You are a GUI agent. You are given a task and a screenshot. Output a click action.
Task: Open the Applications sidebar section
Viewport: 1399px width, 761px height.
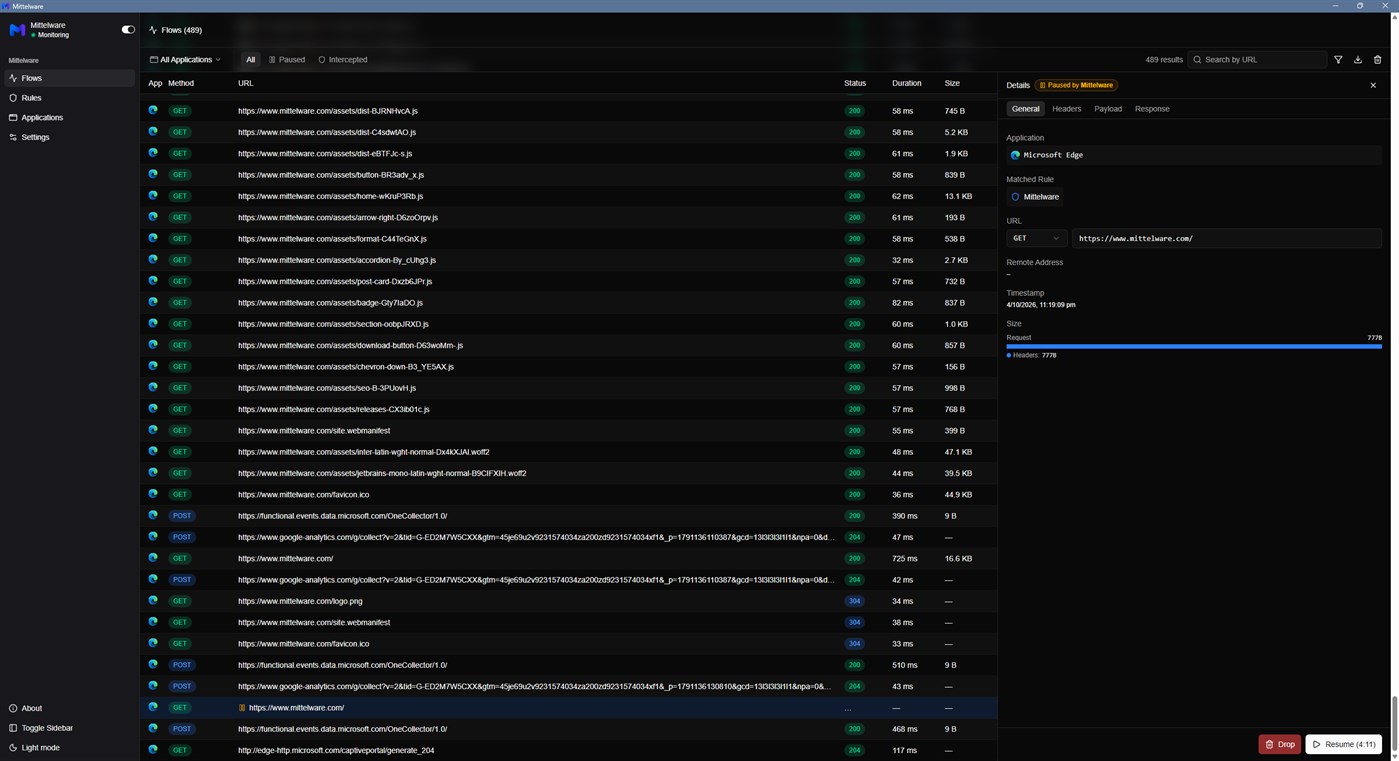tap(68, 117)
